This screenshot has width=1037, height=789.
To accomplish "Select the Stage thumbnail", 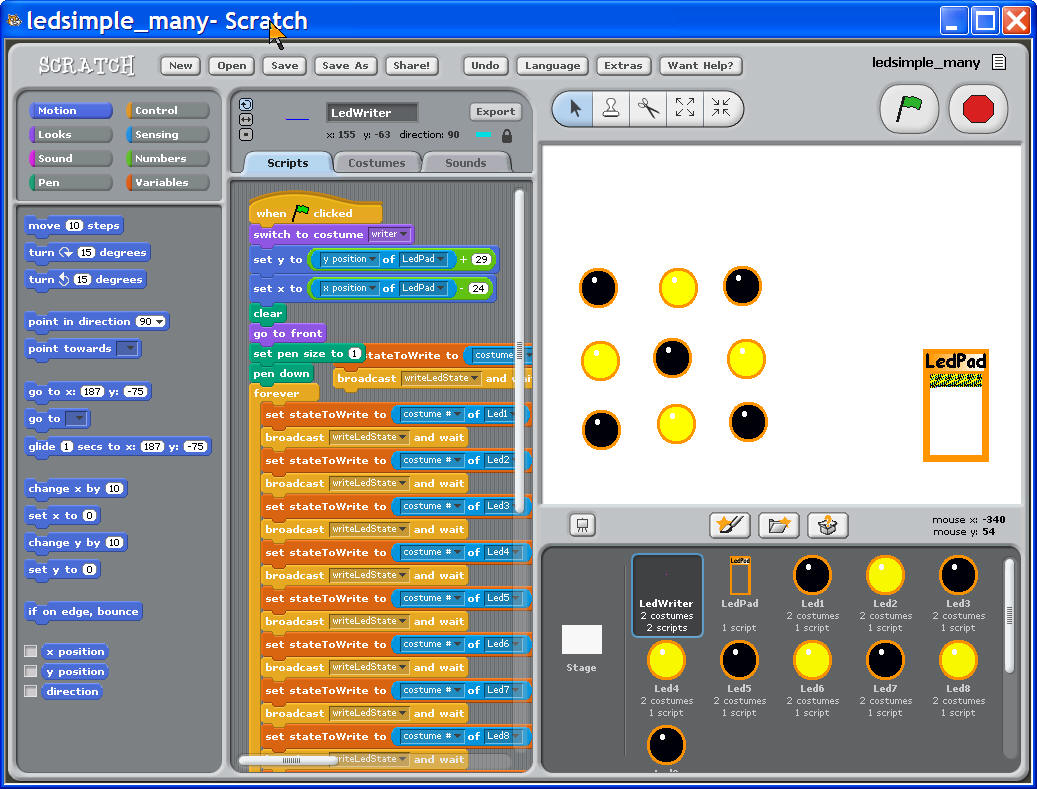I will point(581,648).
